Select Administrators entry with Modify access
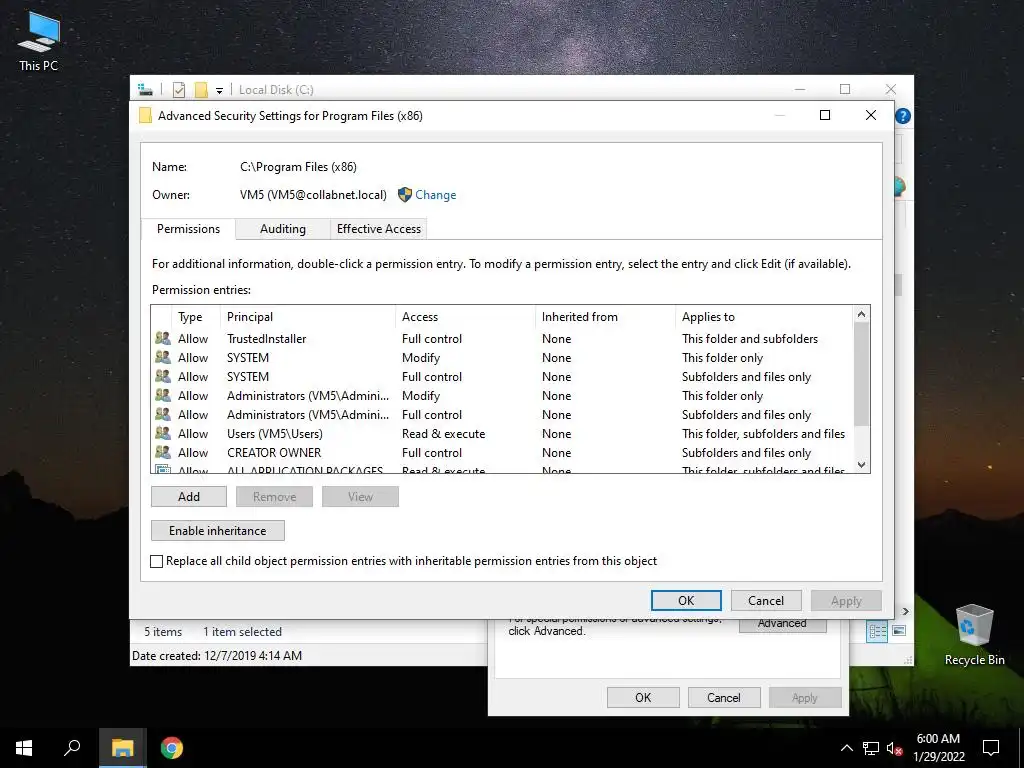This screenshot has width=1024, height=768. [x=502, y=395]
